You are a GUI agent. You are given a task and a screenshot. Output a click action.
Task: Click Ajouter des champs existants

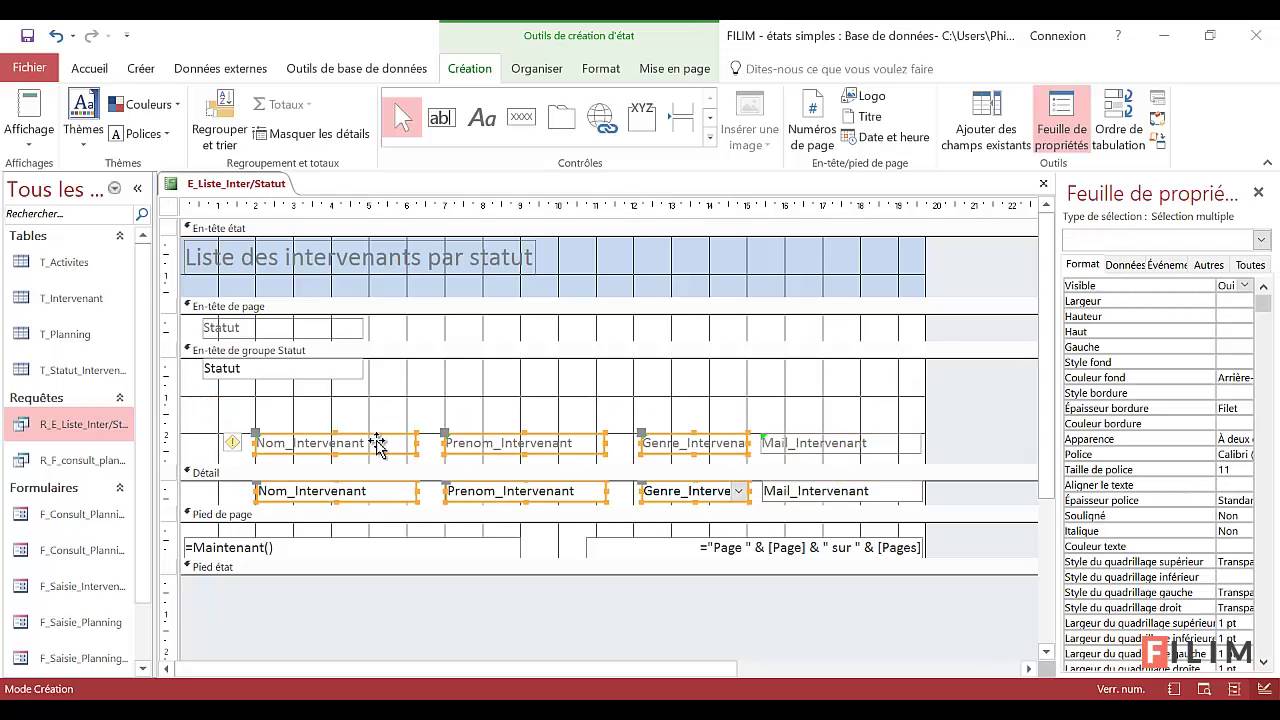point(986,120)
